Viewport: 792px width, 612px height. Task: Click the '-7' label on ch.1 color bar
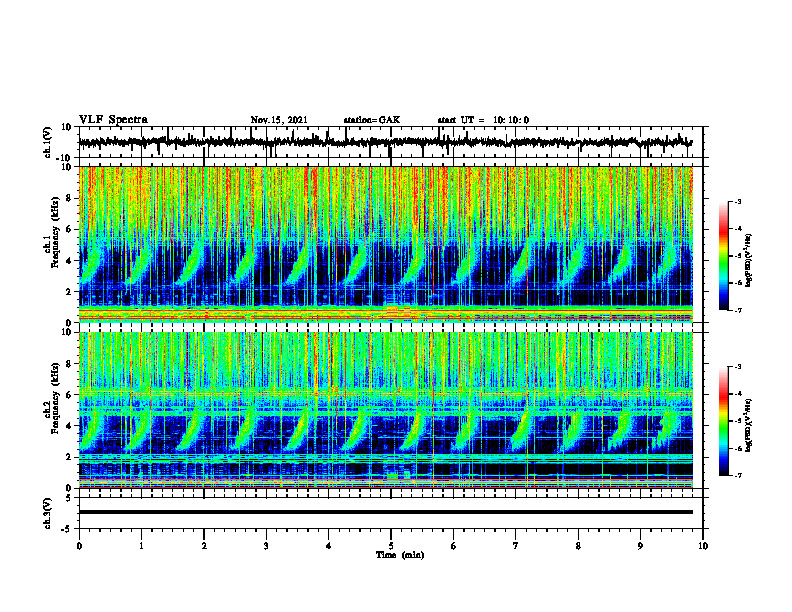click(737, 310)
